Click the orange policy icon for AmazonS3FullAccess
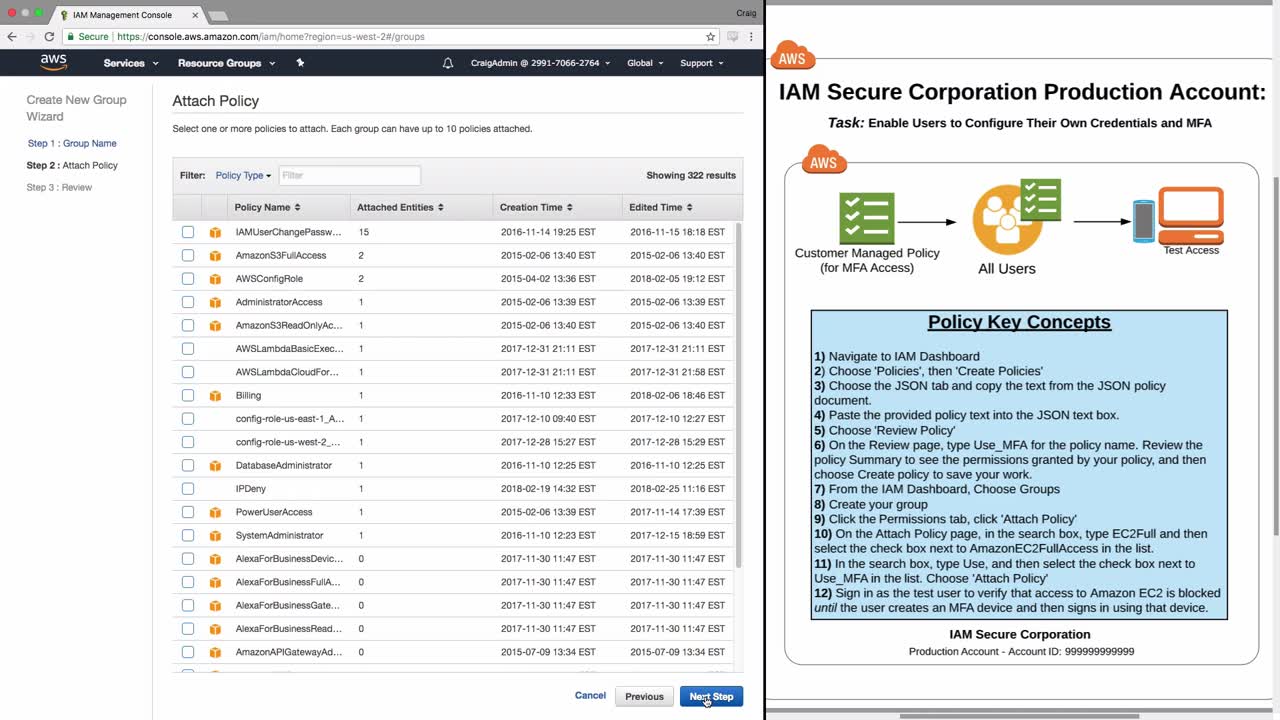1280x720 pixels. click(x=215, y=256)
